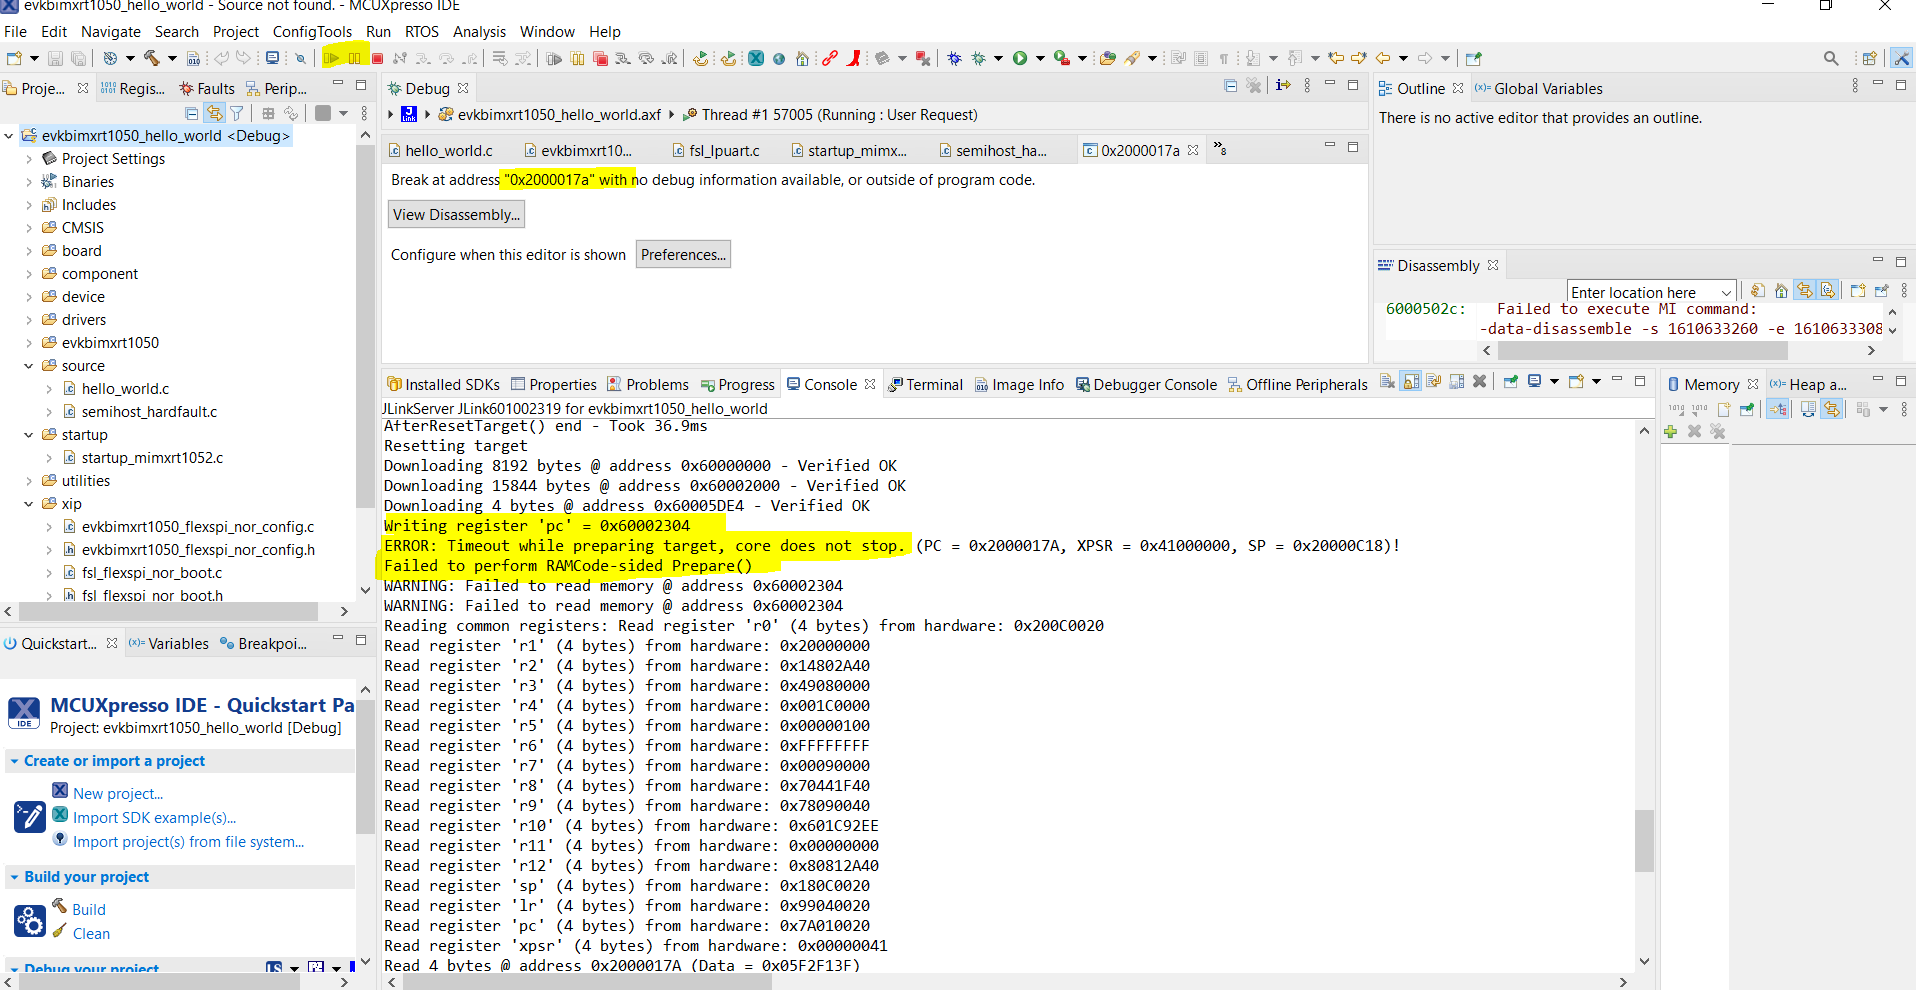Image resolution: width=1916 pixels, height=990 pixels.
Task: Pin the Console view
Action: (x=1510, y=381)
